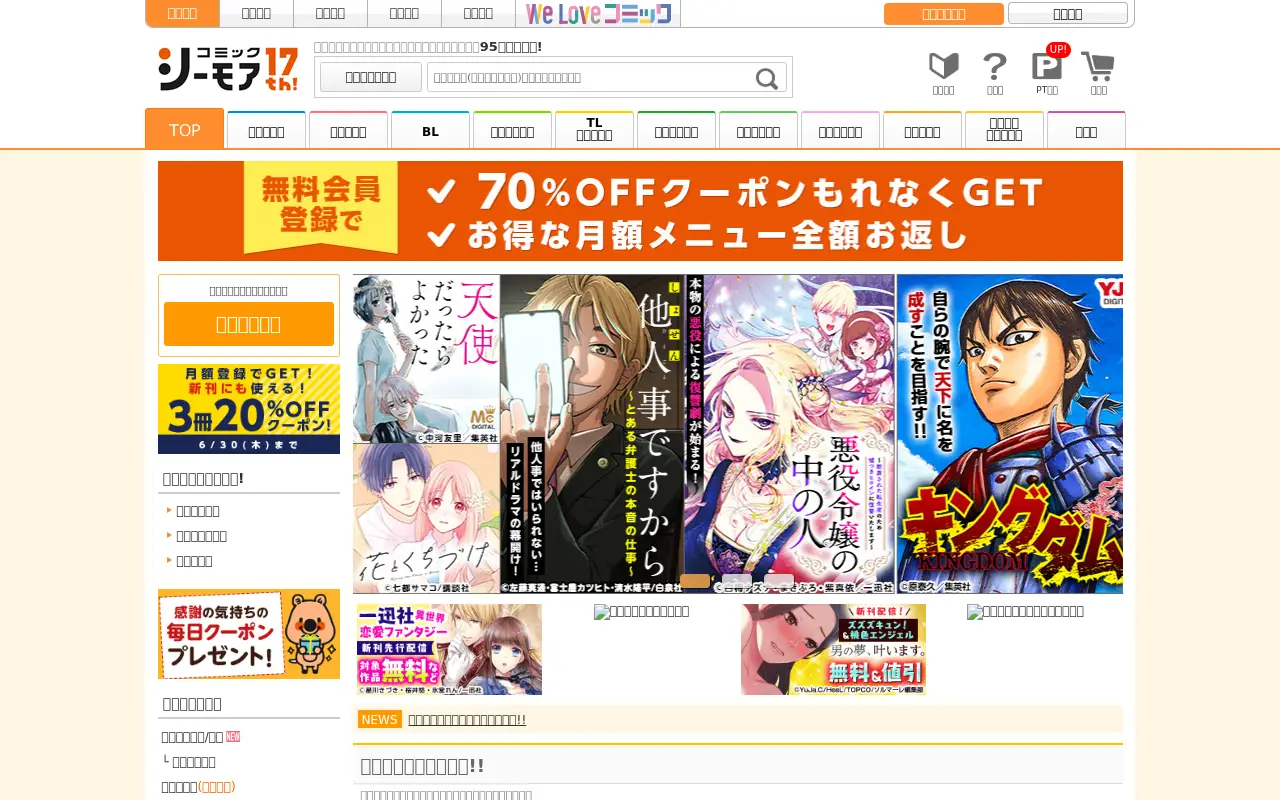
Task: Open the 悪役令嬢の中の人 cover
Action: (x=790, y=434)
